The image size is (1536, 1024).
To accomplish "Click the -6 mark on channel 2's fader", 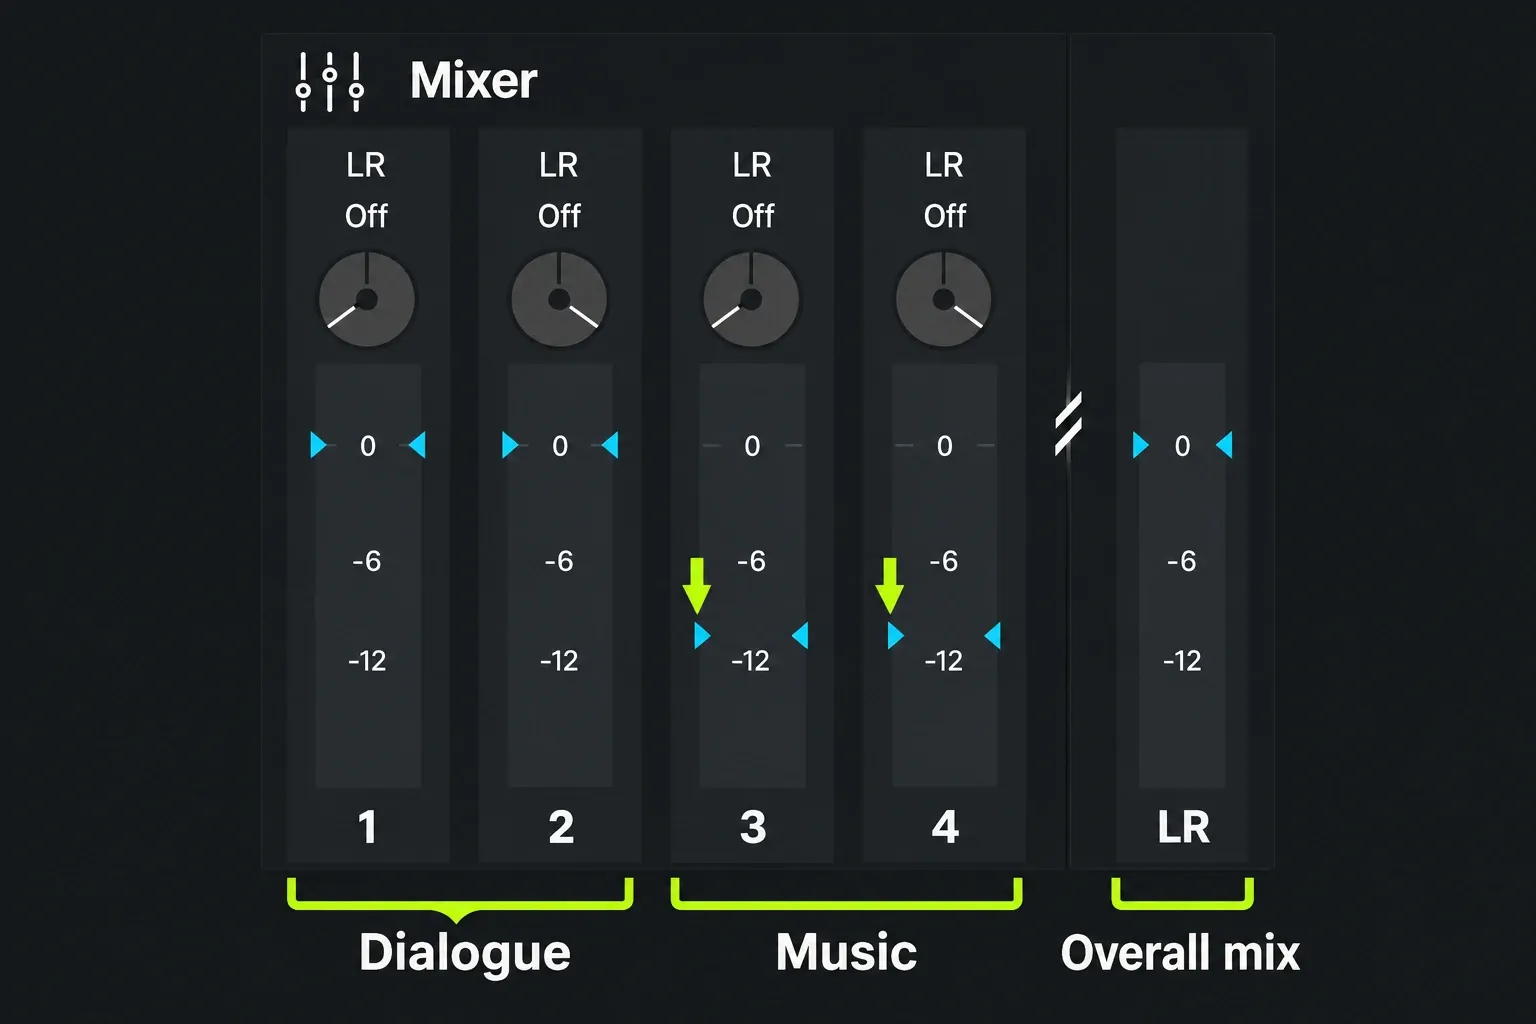I will pyautogui.click(x=559, y=561).
